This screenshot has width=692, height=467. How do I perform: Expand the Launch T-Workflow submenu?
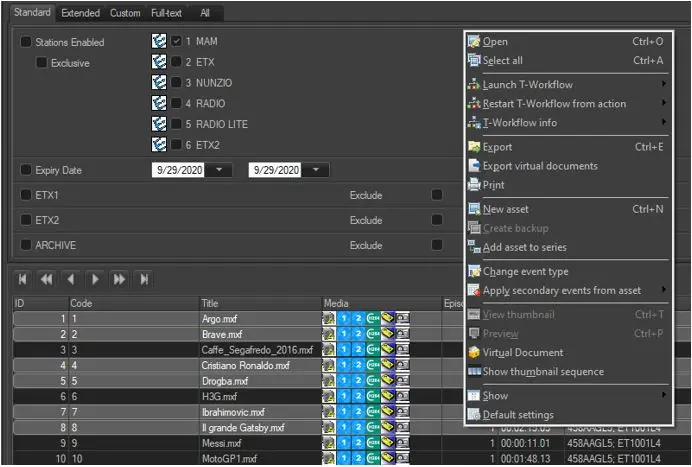[x=664, y=85]
